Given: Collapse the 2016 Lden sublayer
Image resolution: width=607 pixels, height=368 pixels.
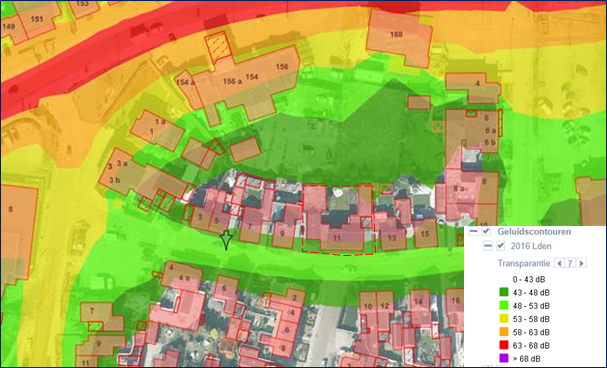Looking at the screenshot, I should point(488,246).
